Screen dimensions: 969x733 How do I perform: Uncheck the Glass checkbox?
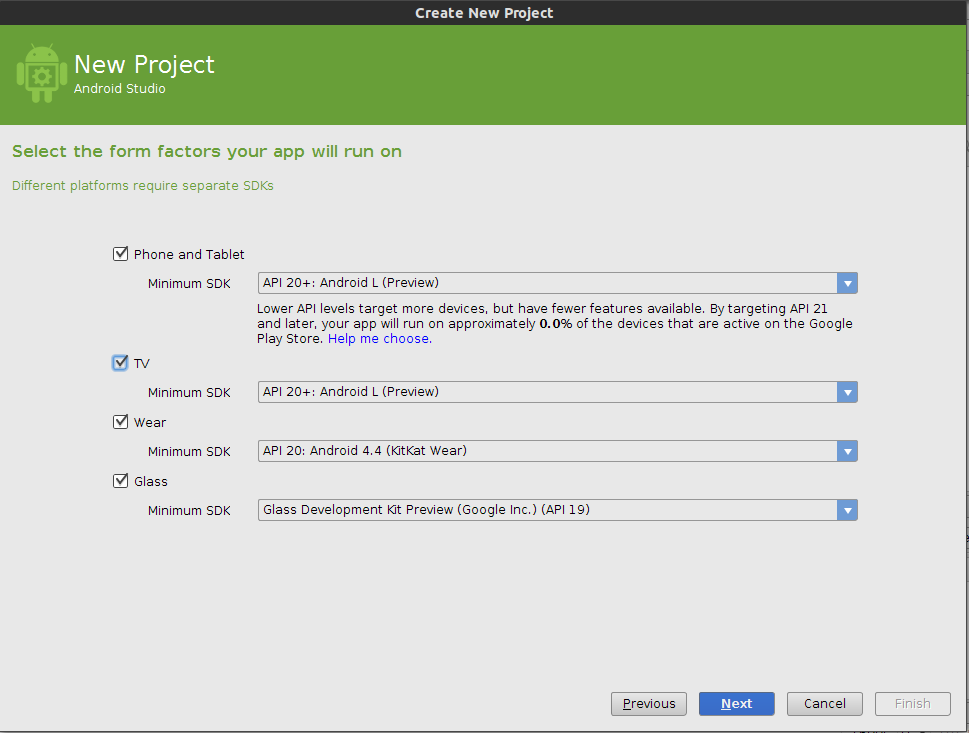[x=121, y=480]
